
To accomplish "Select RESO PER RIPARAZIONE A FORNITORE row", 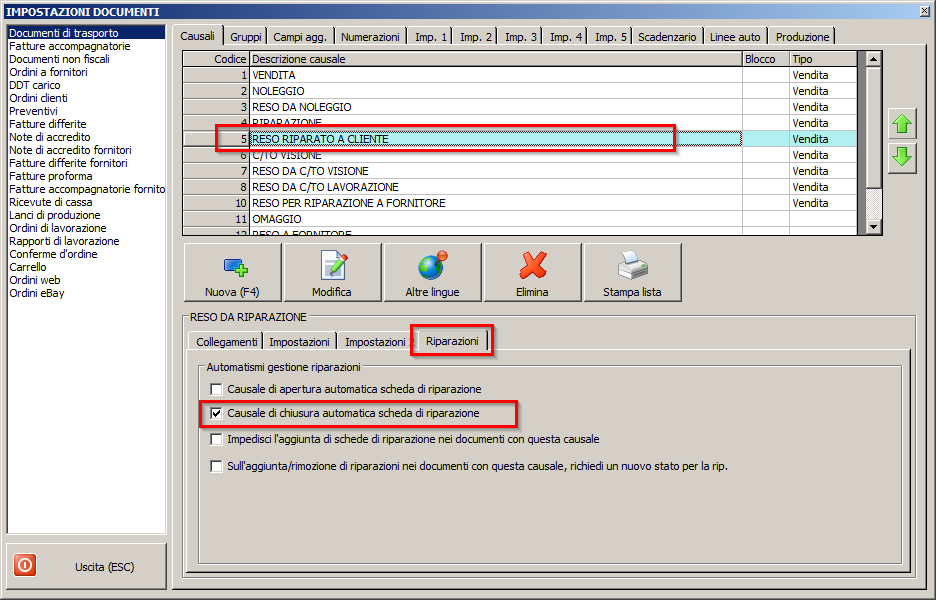I will (519, 204).
